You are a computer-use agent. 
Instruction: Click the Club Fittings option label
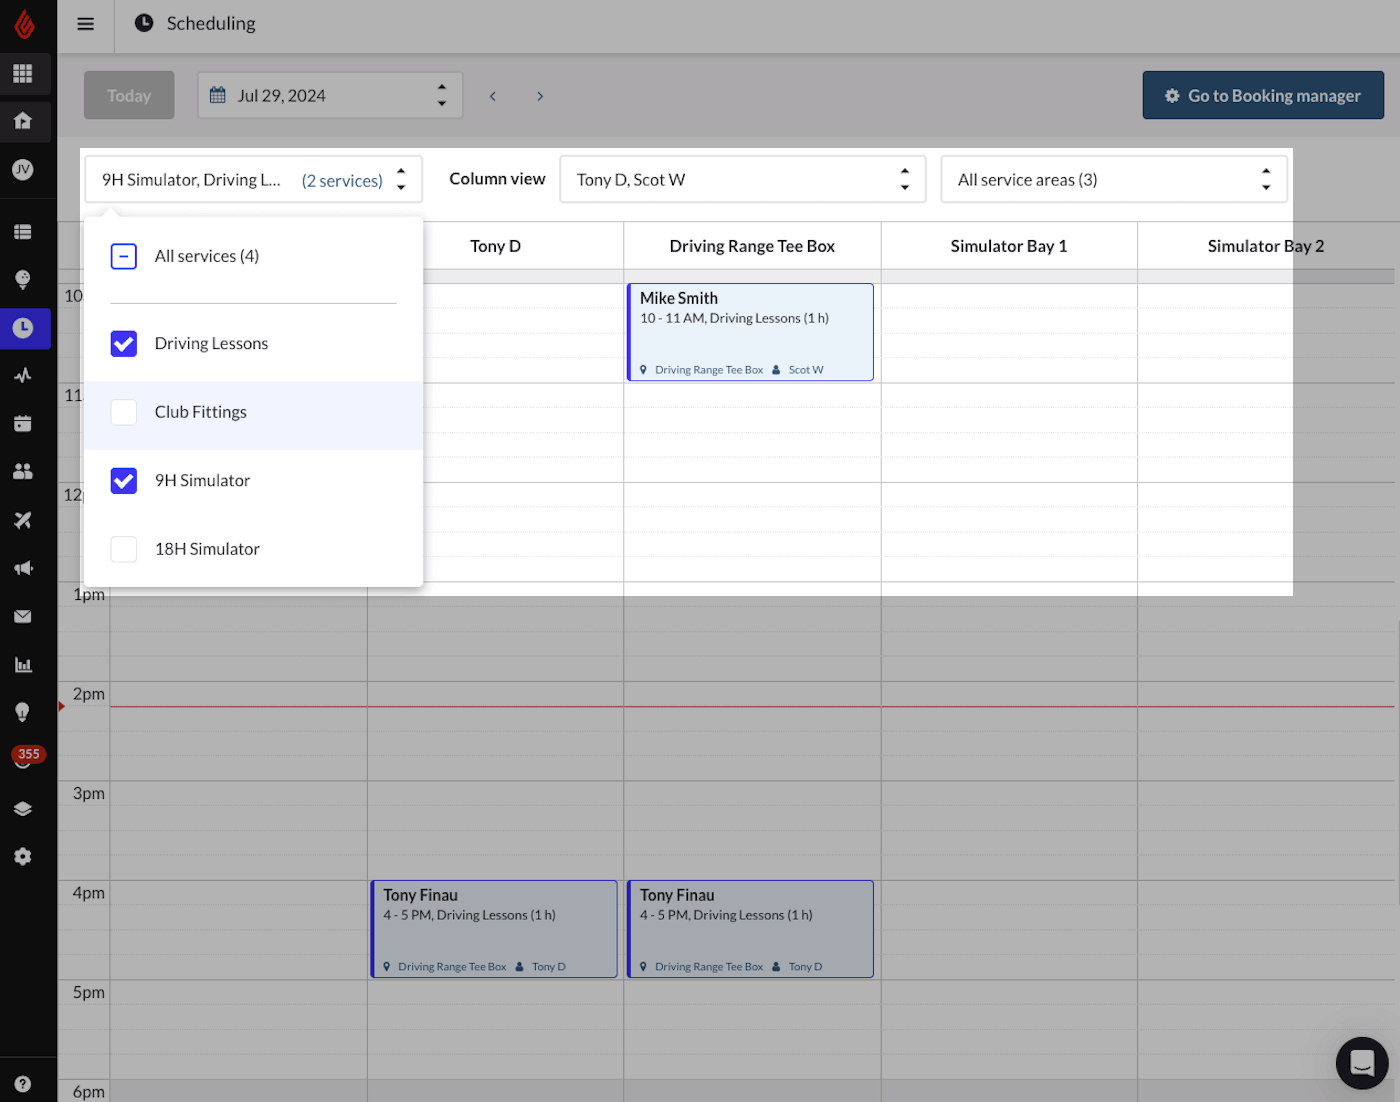200,412
